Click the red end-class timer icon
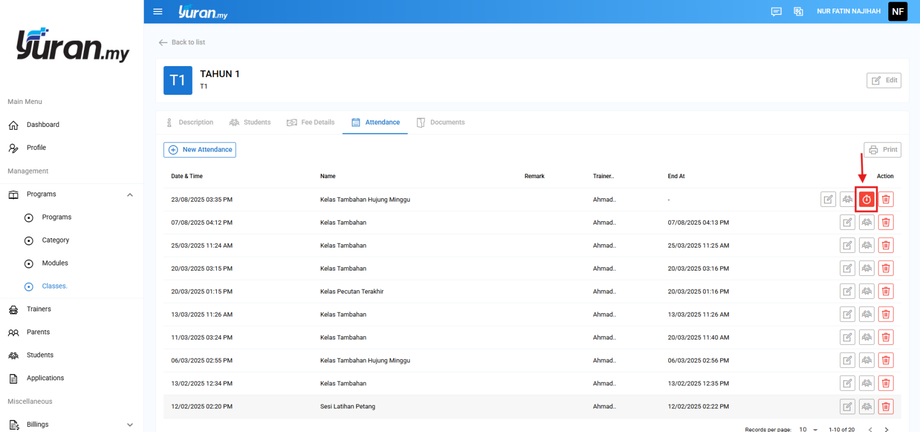Image resolution: width=920 pixels, height=432 pixels. point(867,200)
